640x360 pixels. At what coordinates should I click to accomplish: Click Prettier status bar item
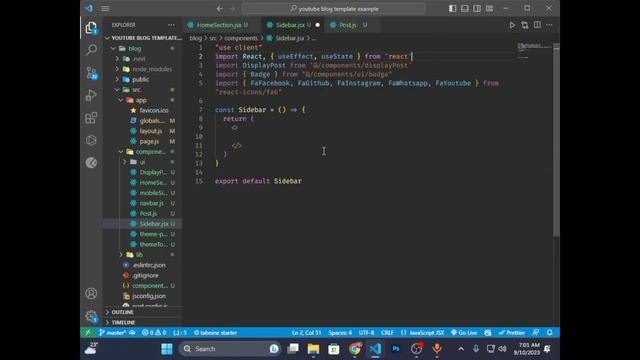pos(511,333)
